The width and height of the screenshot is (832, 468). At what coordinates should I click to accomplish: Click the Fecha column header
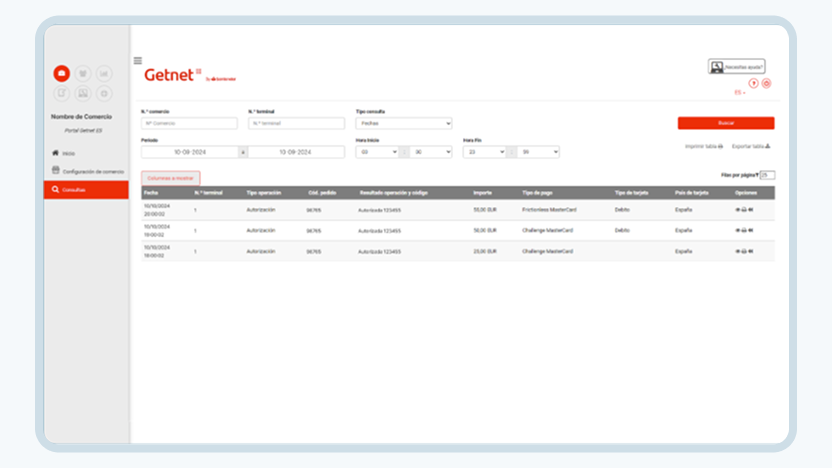[x=151, y=193]
